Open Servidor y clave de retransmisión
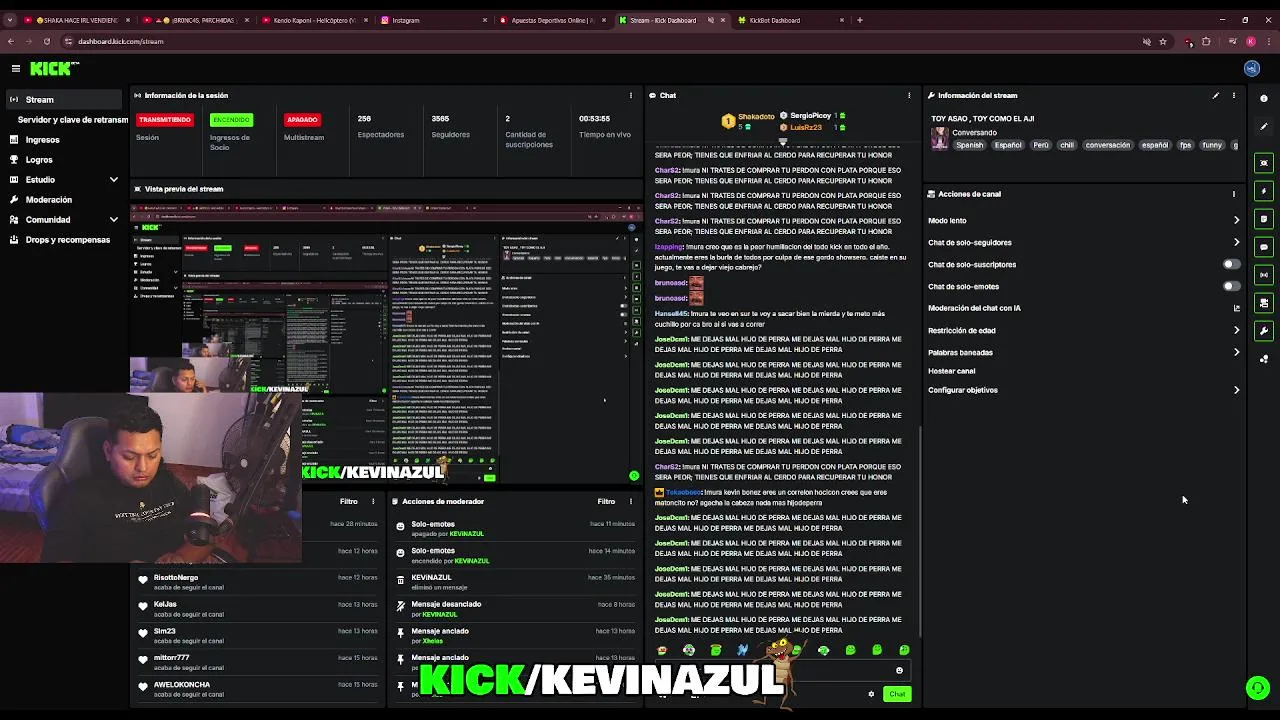 tap(72, 119)
